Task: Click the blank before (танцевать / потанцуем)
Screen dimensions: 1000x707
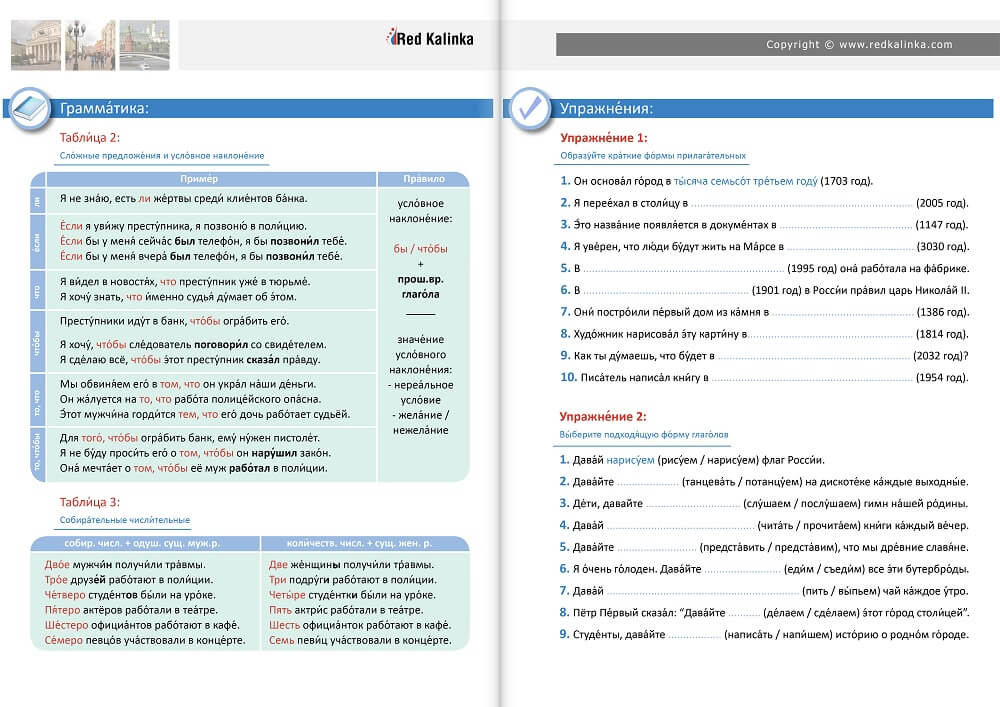Action: (x=640, y=481)
